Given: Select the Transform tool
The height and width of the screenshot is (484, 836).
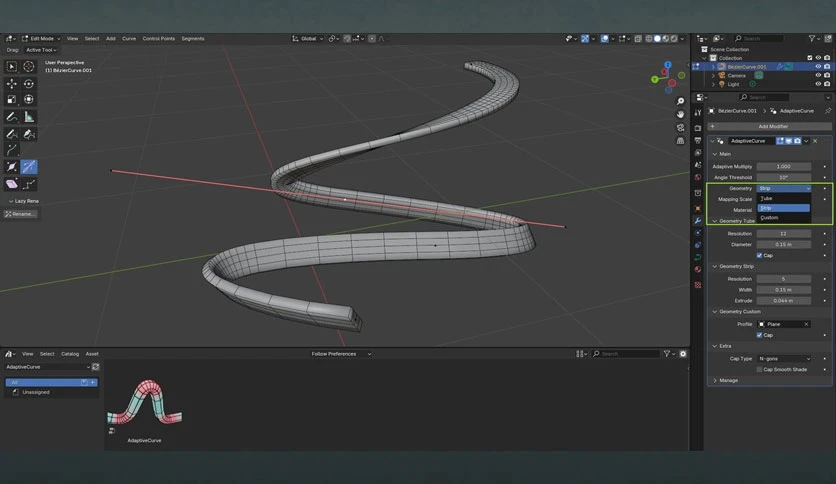Looking at the screenshot, I should [29, 99].
